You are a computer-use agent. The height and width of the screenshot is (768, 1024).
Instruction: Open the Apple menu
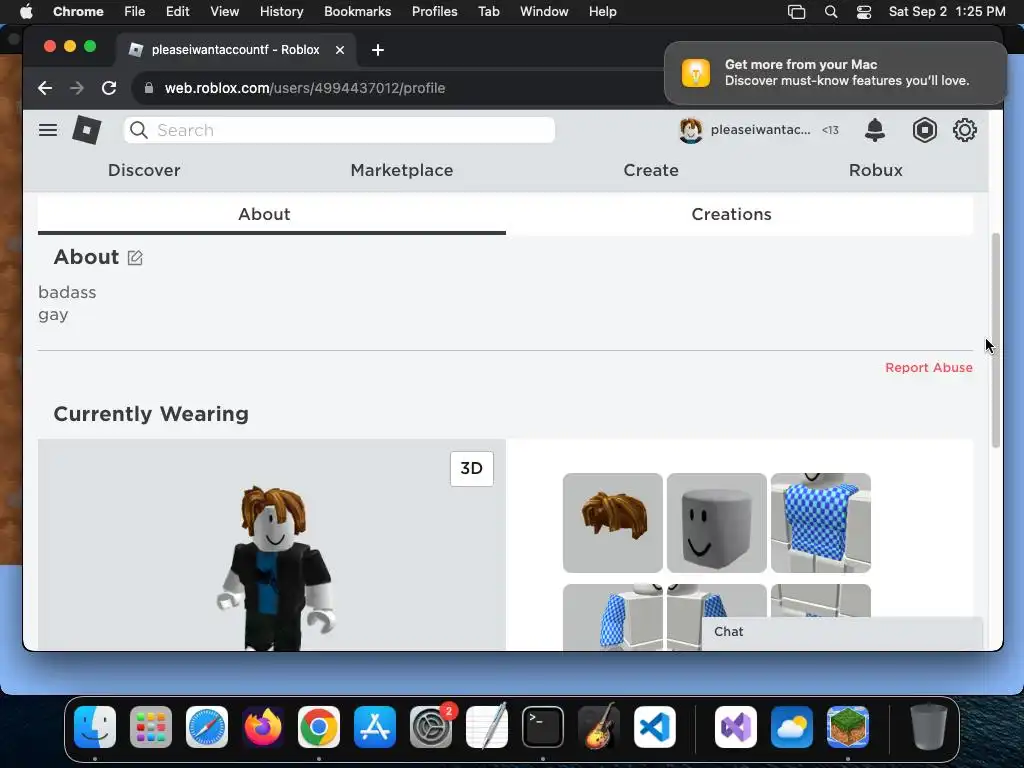(26, 12)
